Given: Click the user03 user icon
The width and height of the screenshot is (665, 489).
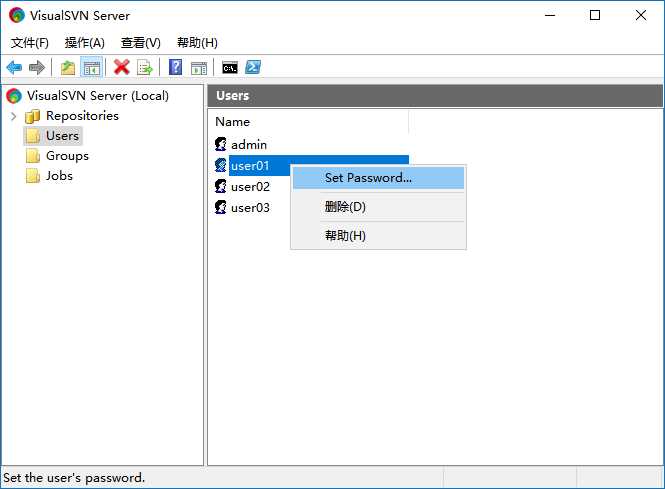Looking at the screenshot, I should pos(221,207).
